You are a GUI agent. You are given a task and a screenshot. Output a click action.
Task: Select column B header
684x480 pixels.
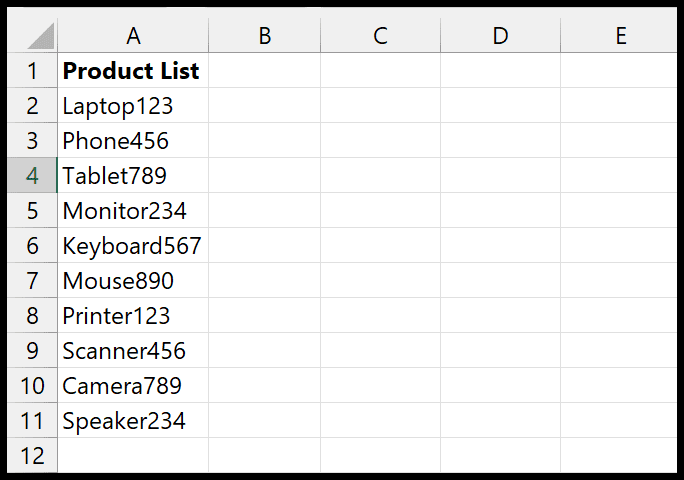point(264,35)
